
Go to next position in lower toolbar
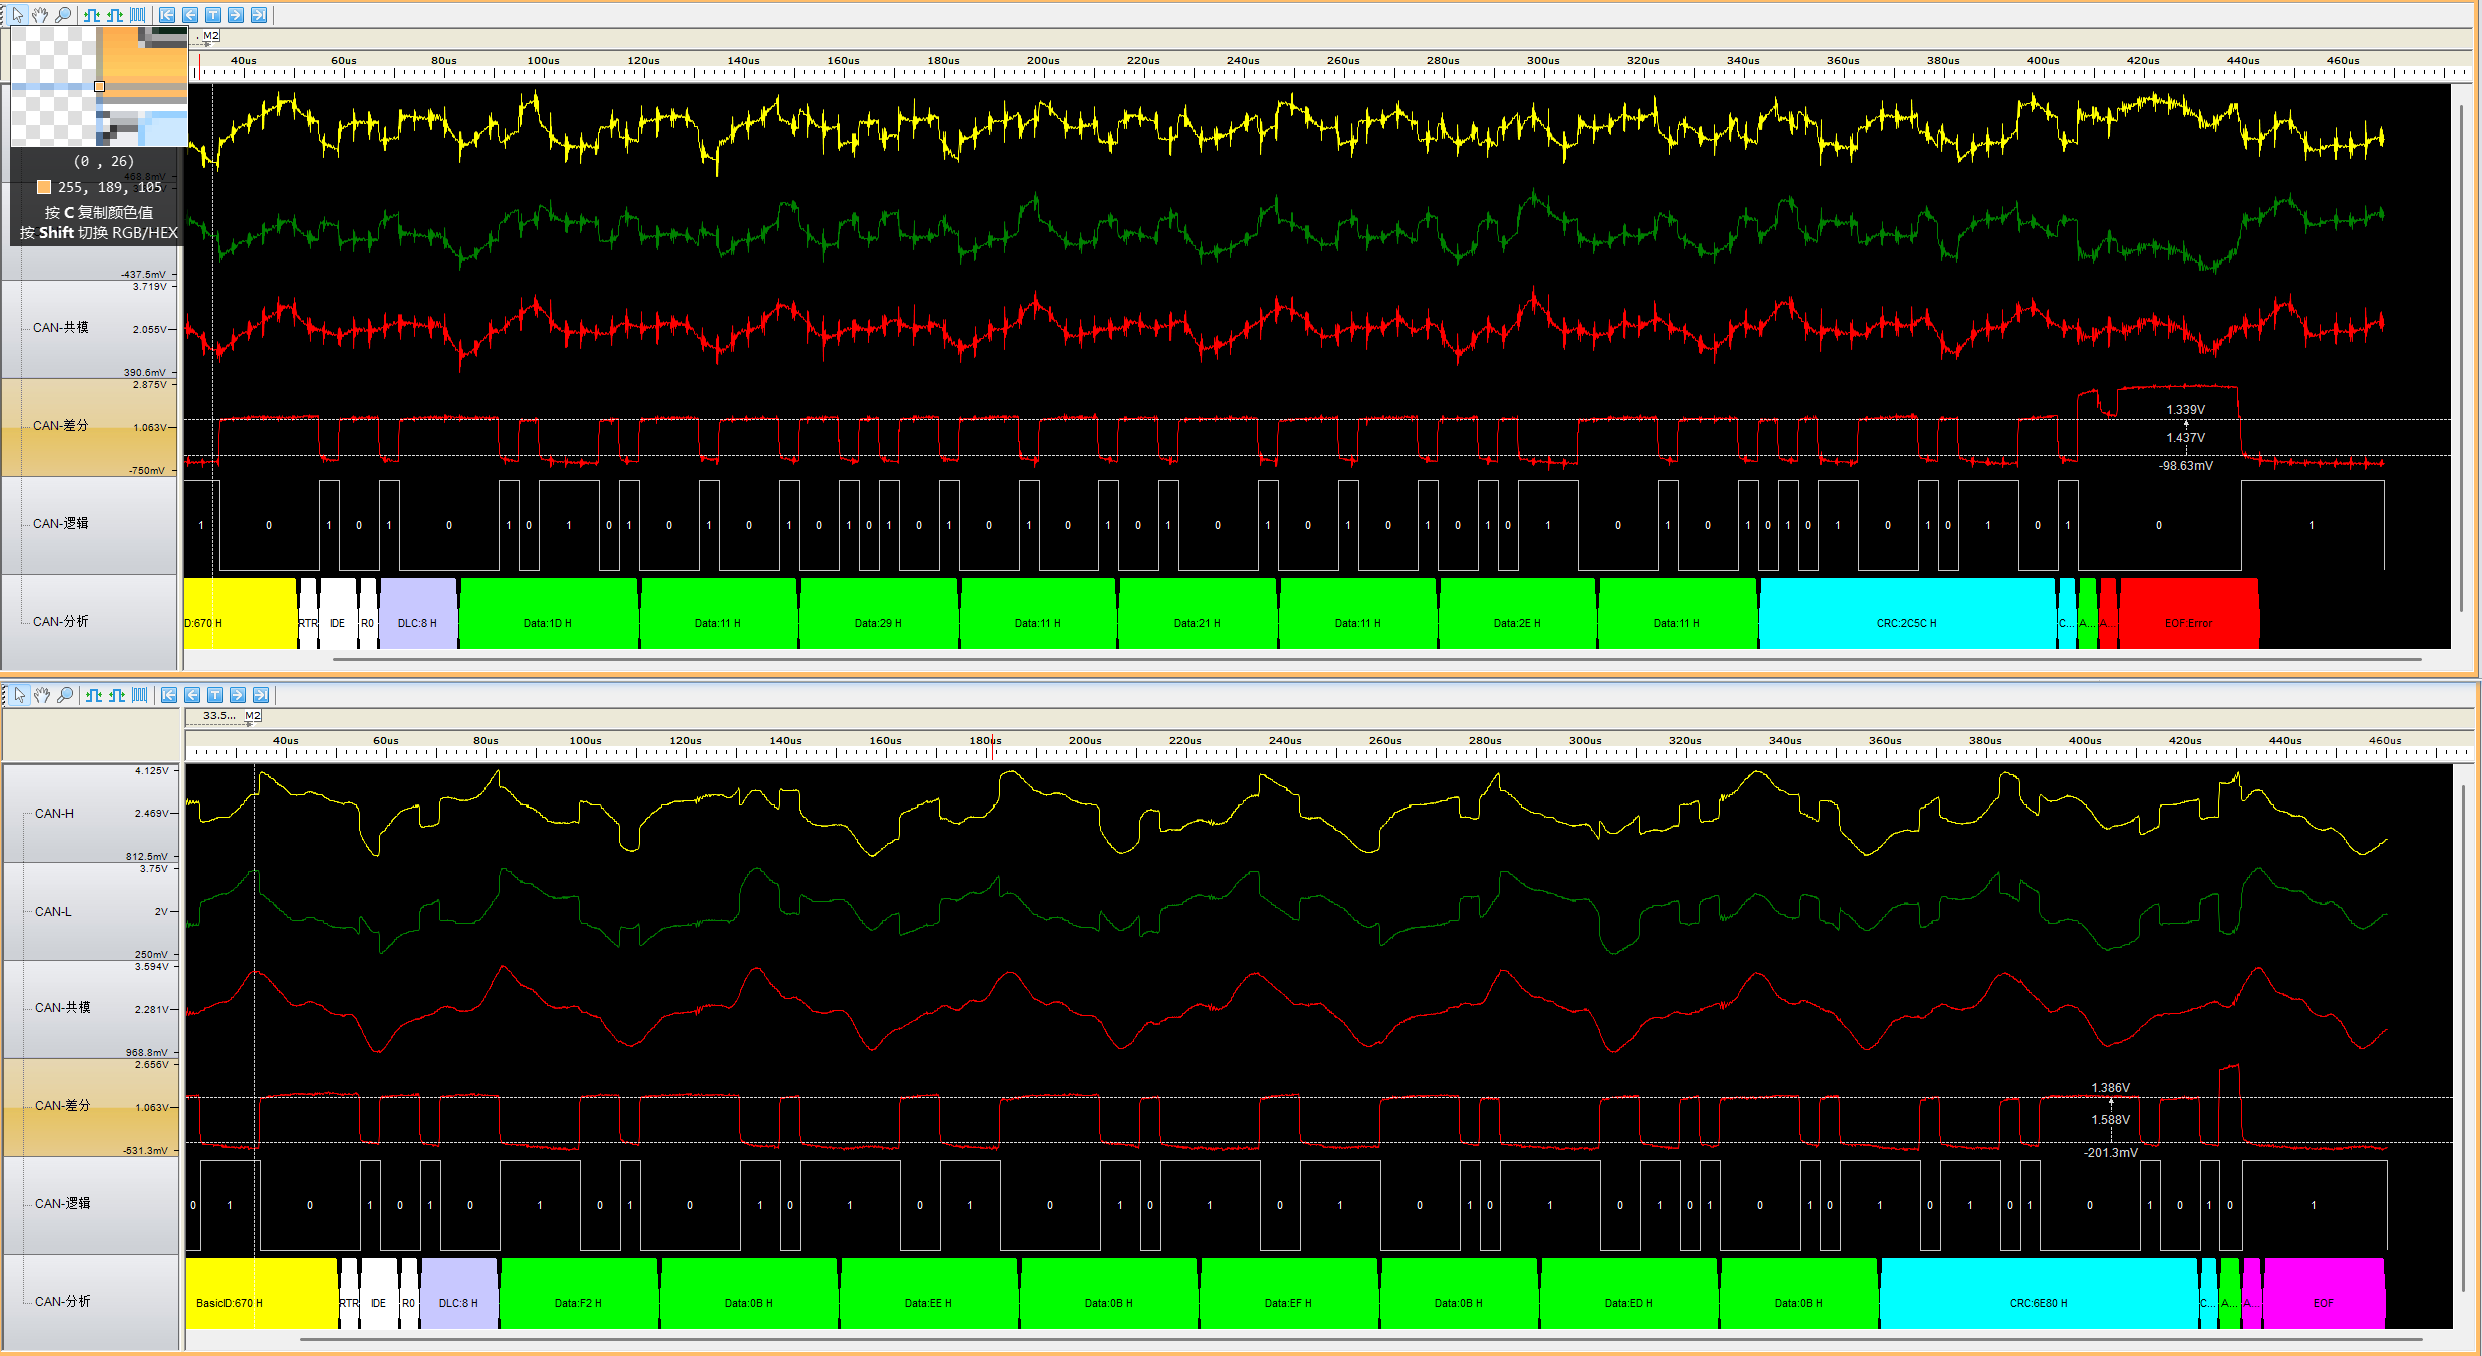tap(238, 695)
